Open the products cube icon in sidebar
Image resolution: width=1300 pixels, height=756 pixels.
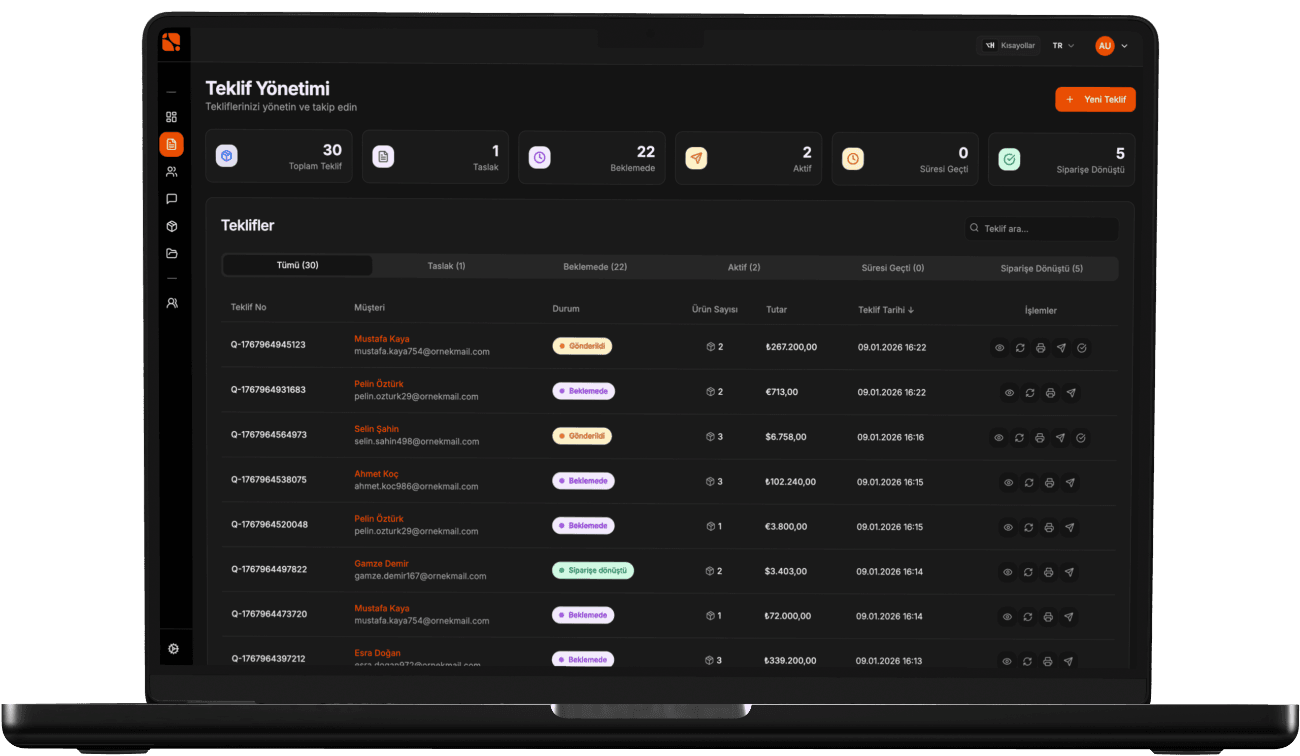tap(171, 227)
